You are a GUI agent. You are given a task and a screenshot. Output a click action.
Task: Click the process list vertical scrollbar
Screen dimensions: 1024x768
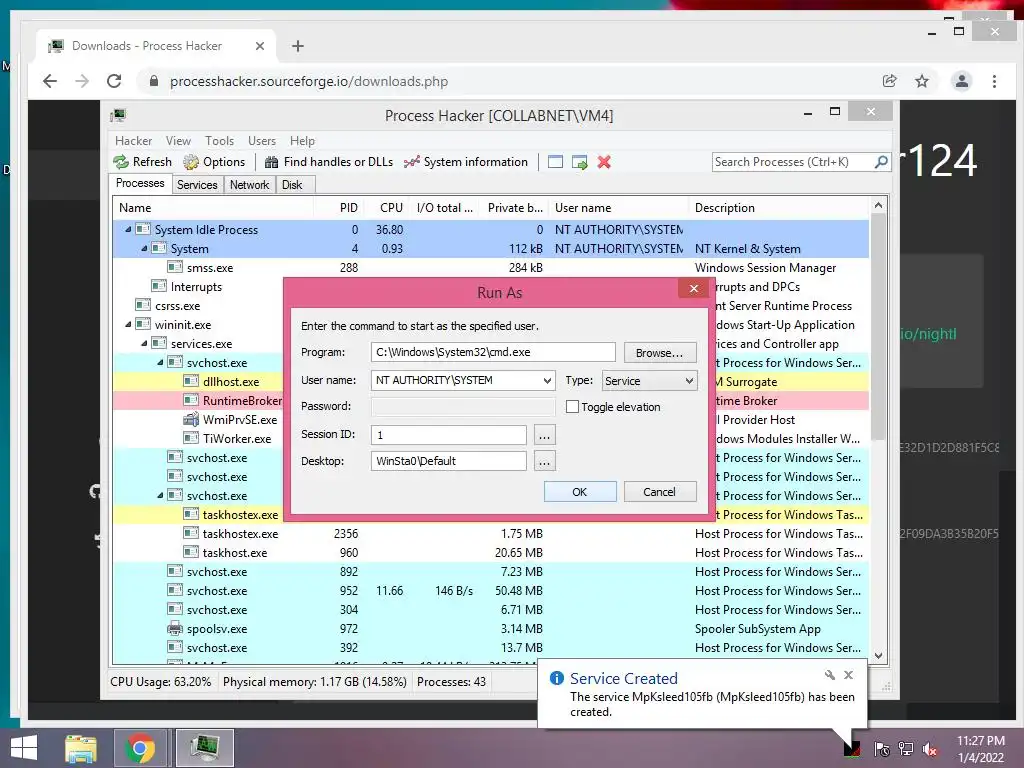tap(878, 327)
